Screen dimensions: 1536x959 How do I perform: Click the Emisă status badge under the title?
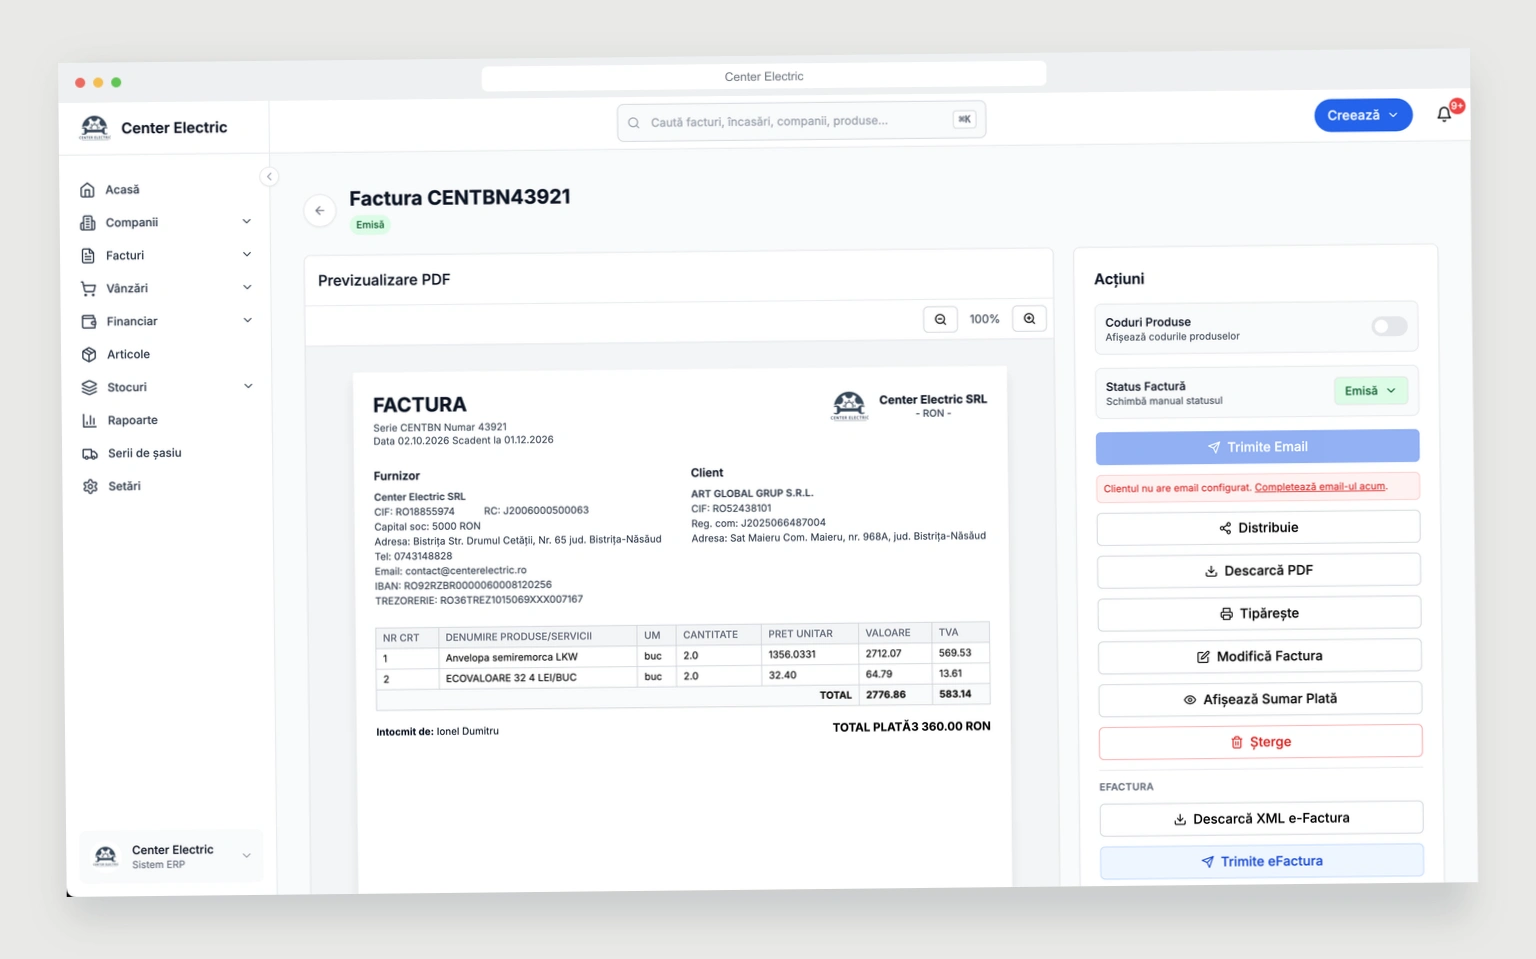[x=370, y=225]
